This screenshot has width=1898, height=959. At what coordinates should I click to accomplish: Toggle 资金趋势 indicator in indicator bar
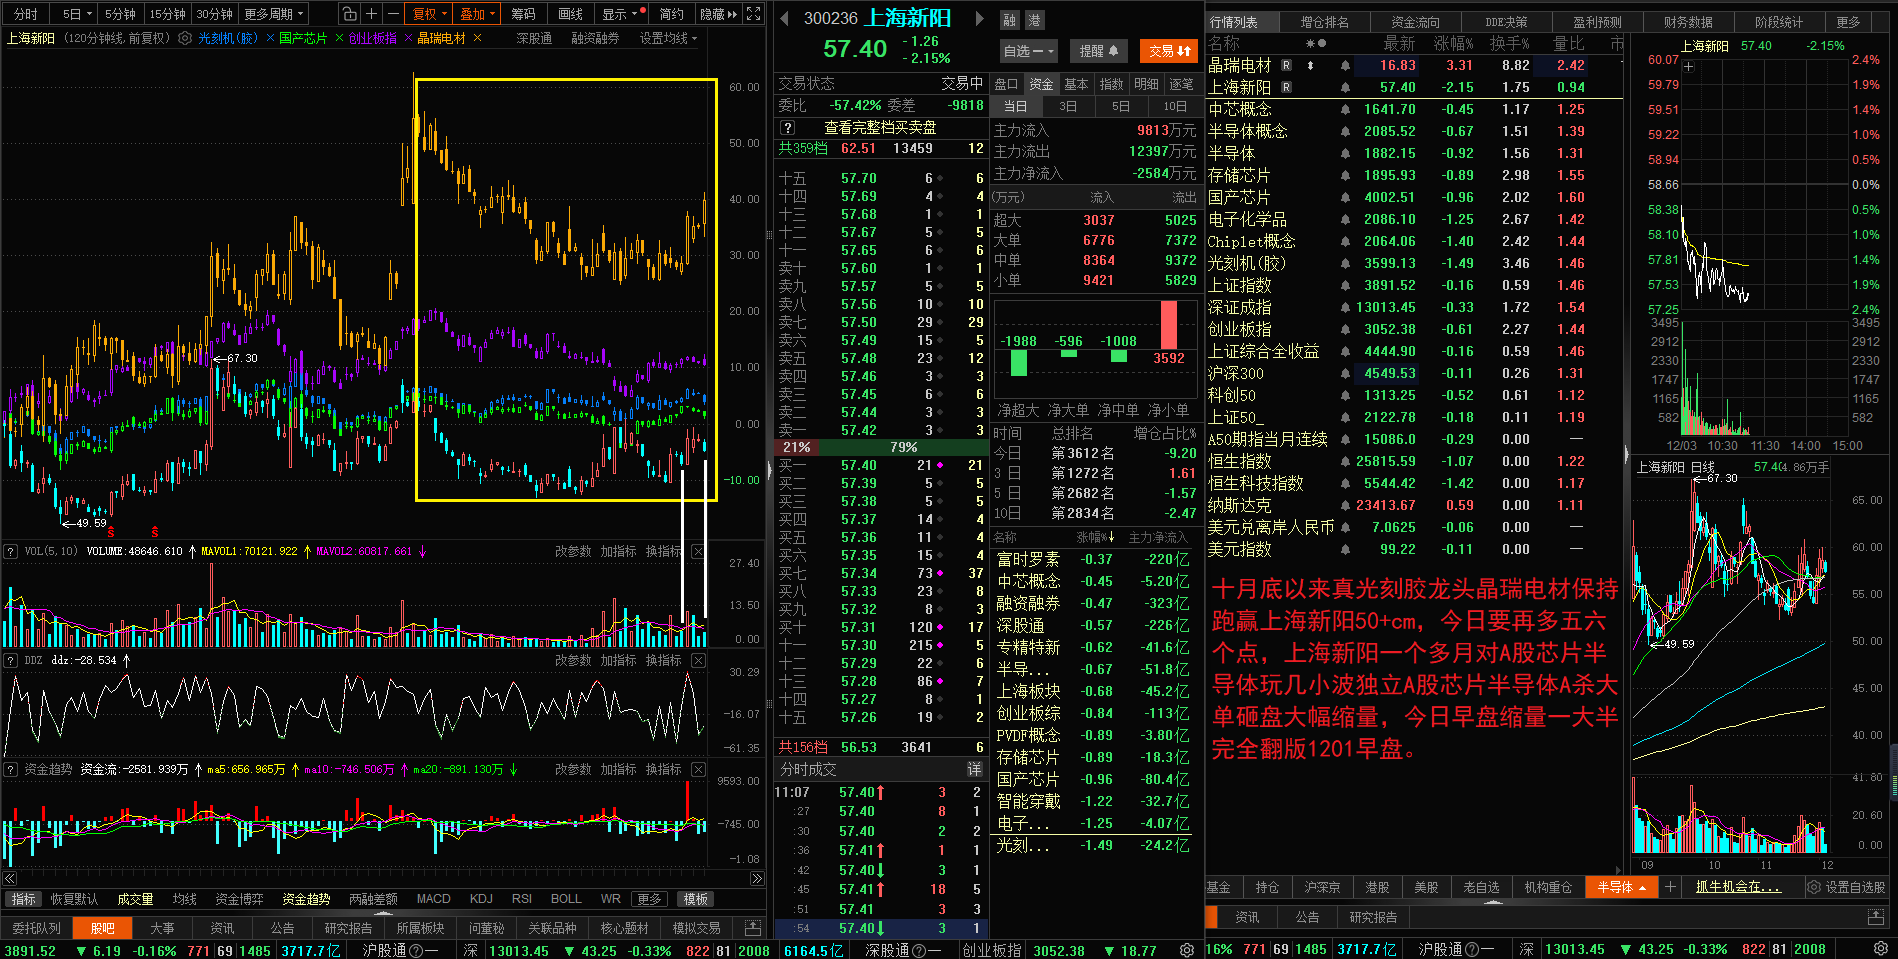[x=306, y=899]
